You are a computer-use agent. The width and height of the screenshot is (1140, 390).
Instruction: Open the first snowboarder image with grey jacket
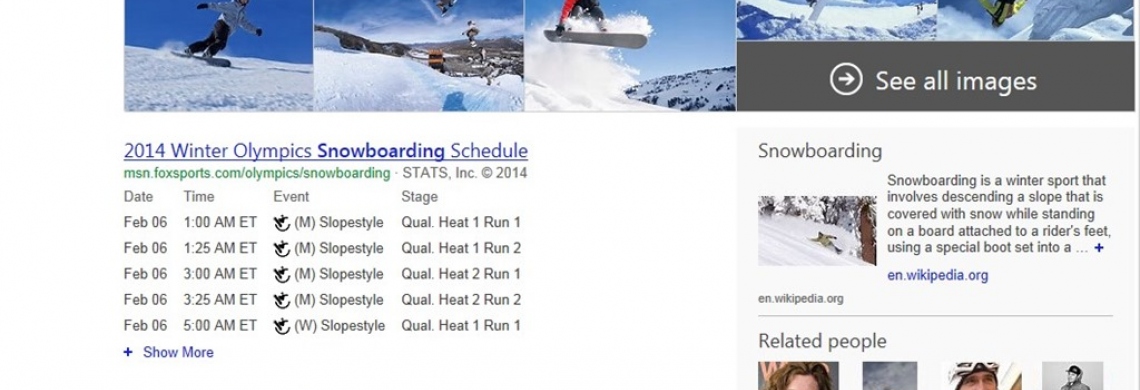click(x=218, y=55)
